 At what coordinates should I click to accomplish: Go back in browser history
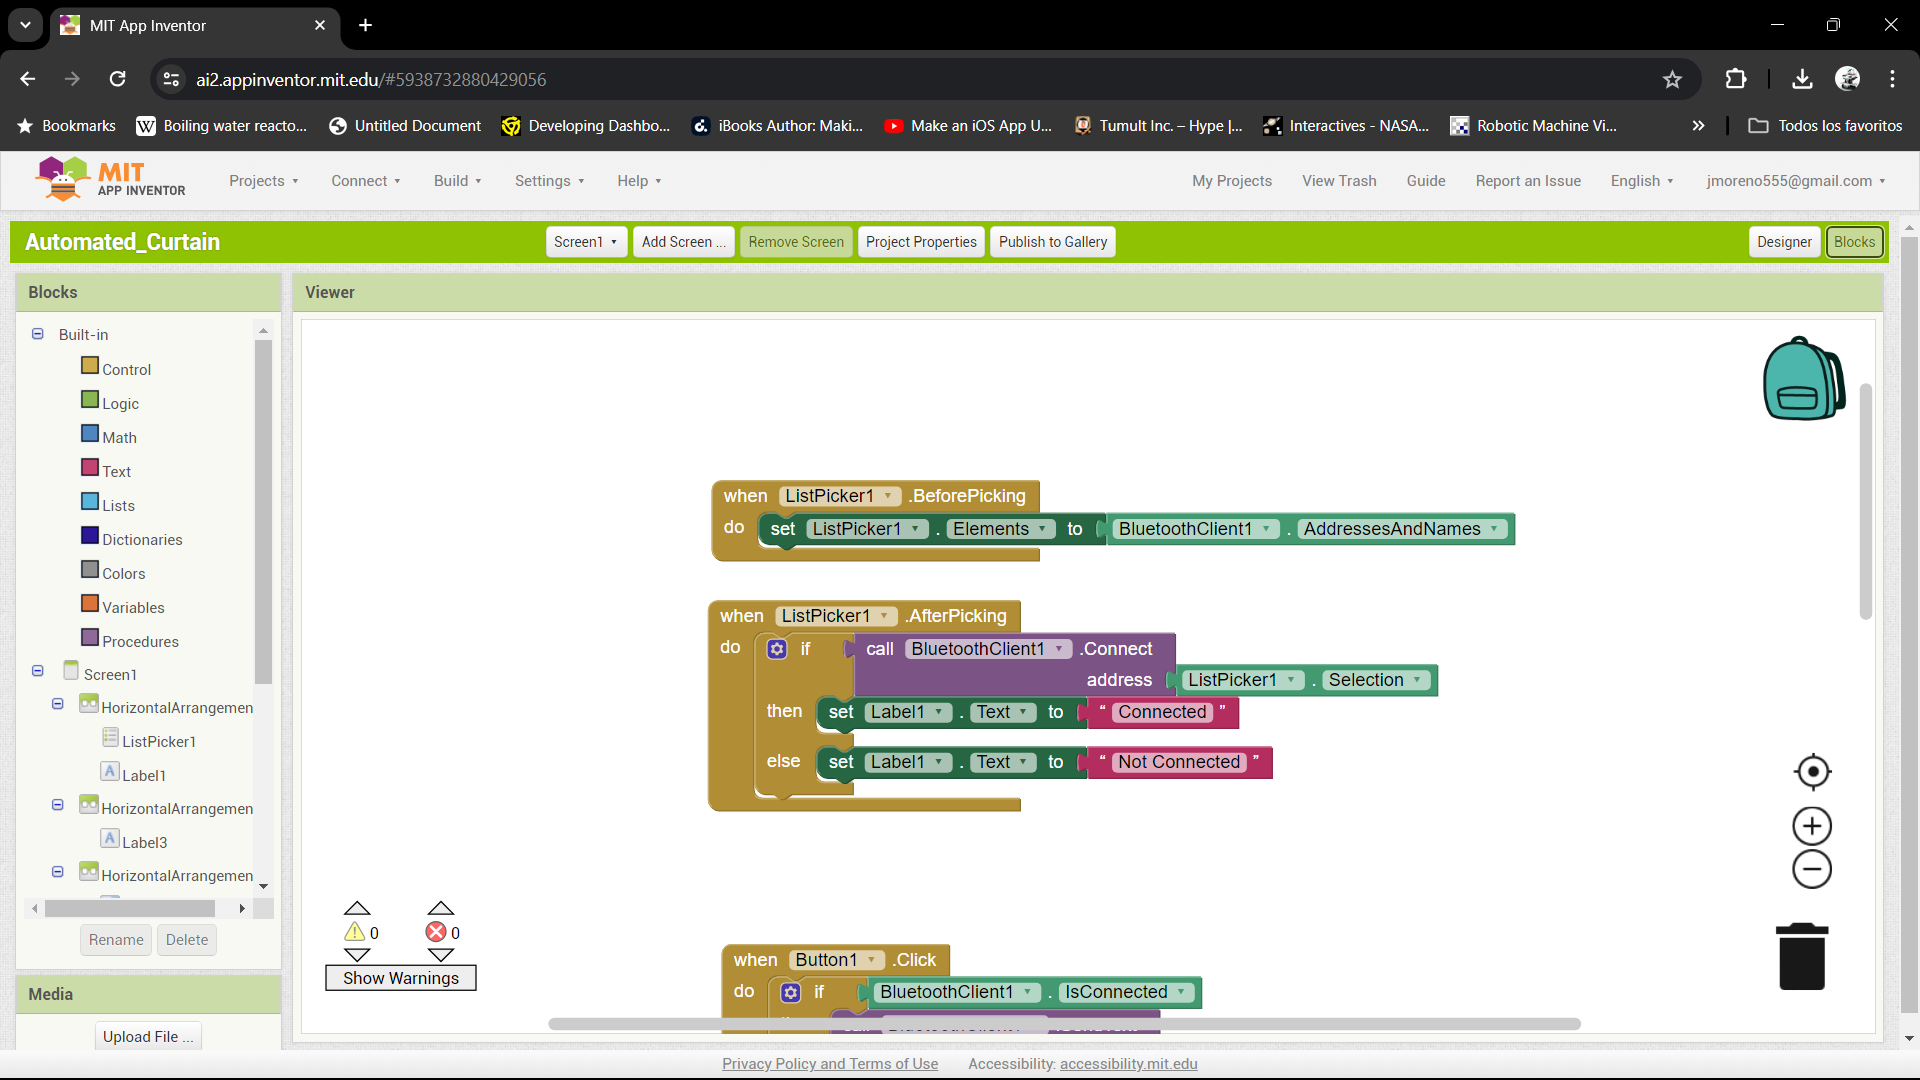[28, 79]
